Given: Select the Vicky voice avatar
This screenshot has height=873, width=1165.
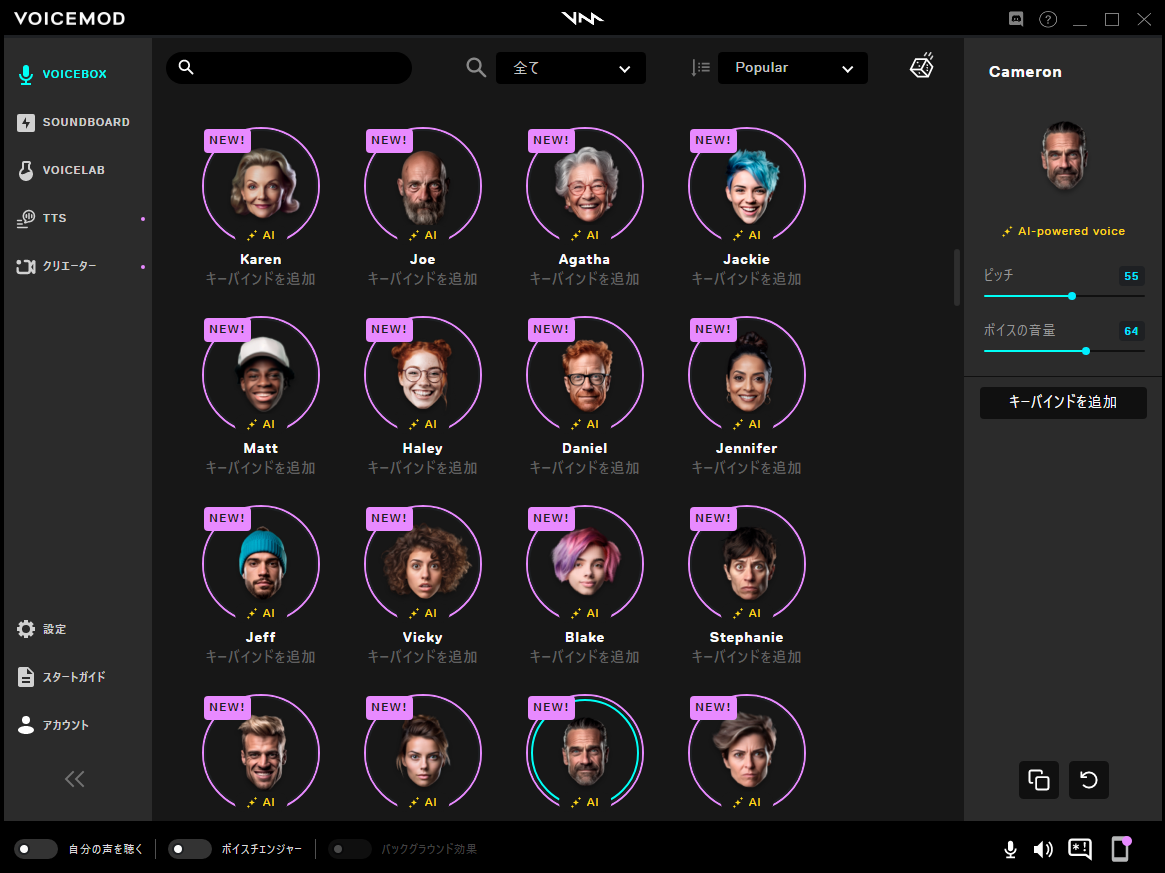Looking at the screenshot, I should [x=423, y=564].
